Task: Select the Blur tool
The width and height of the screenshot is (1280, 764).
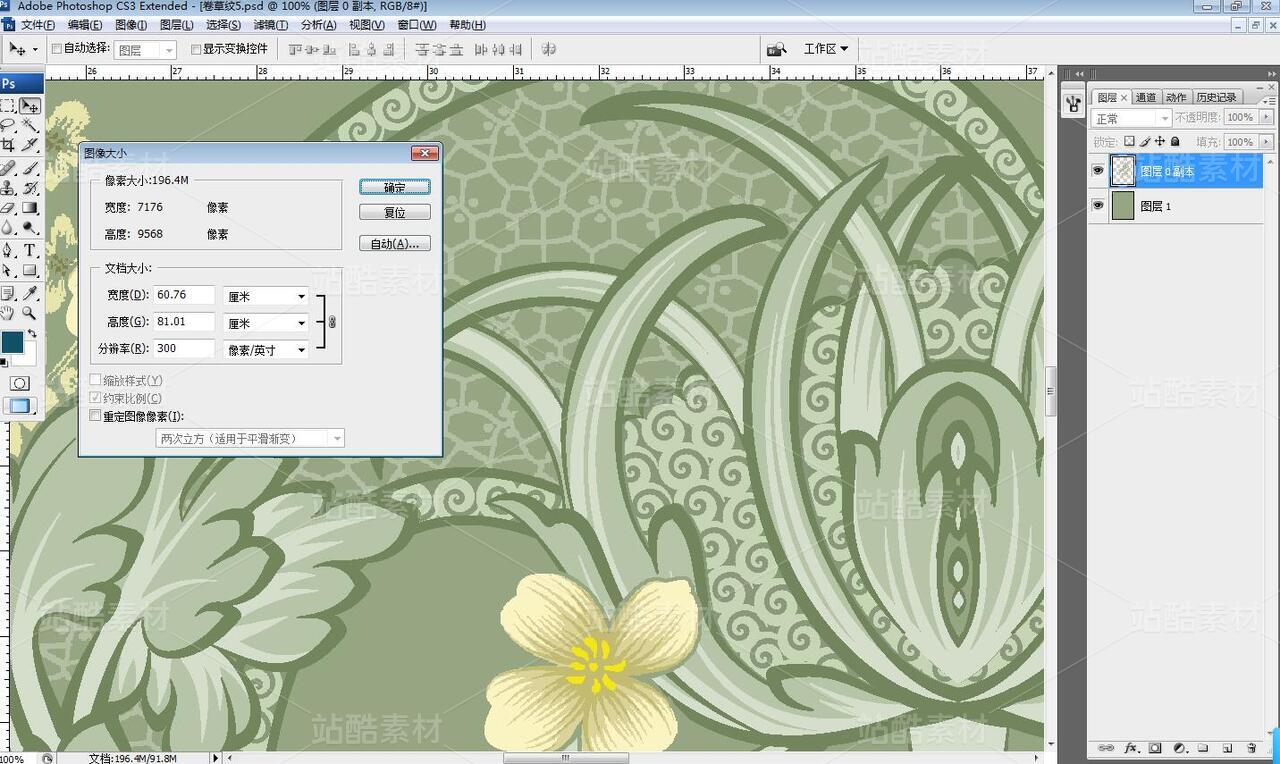Action: coord(8,229)
